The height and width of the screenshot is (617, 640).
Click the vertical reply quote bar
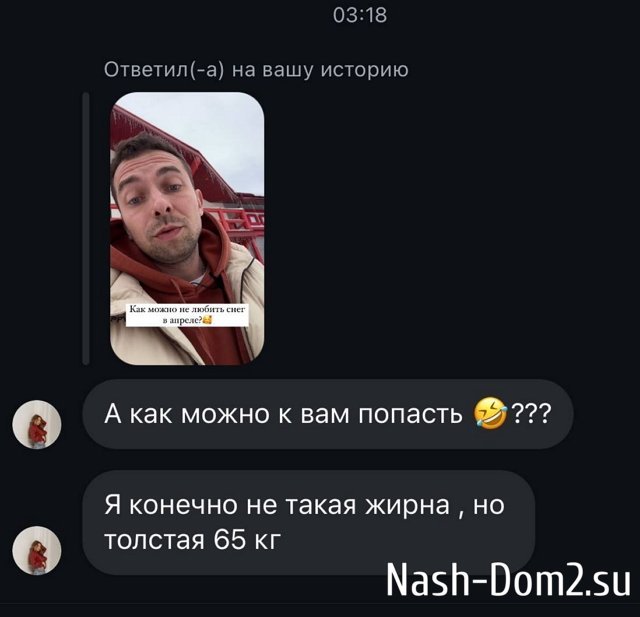(x=86, y=229)
